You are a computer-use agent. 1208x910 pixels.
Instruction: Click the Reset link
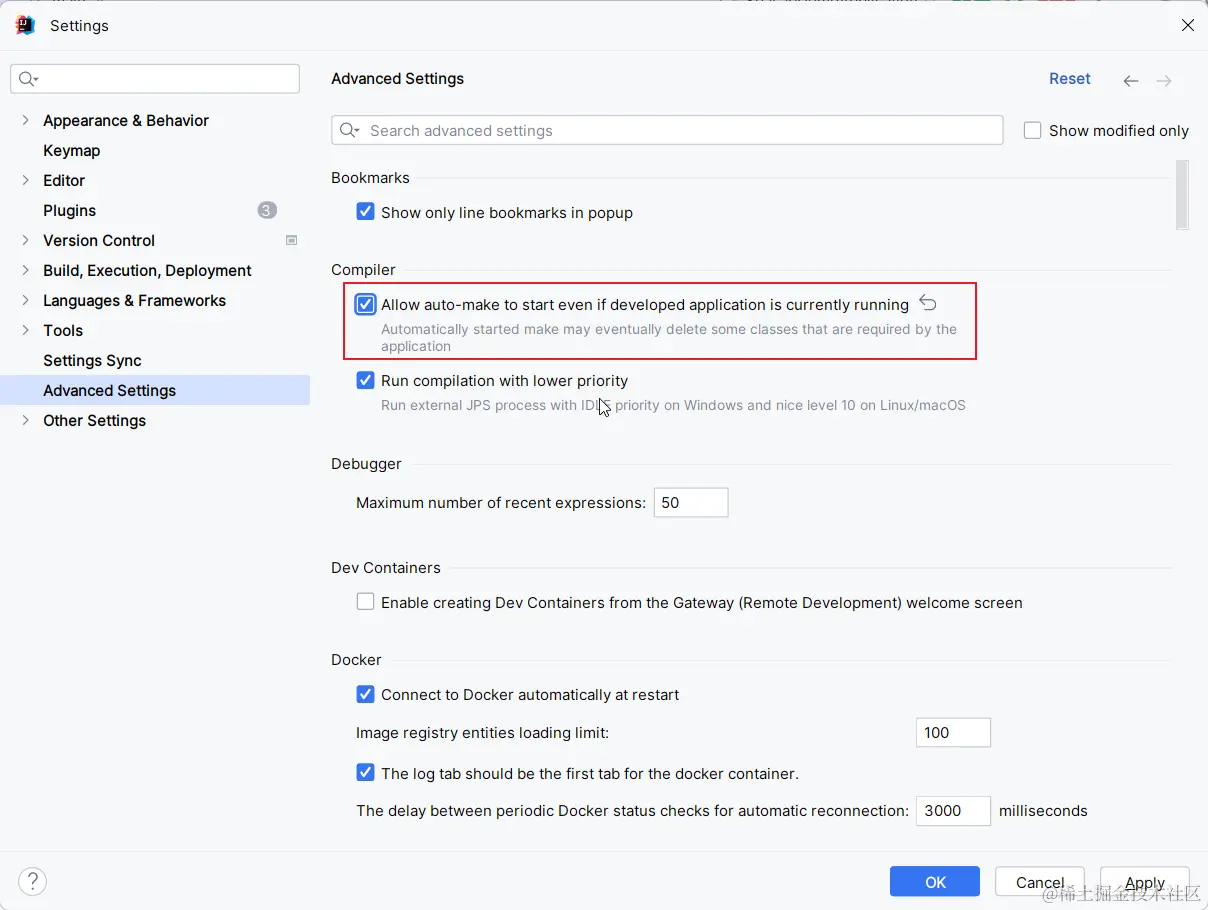pos(1069,79)
